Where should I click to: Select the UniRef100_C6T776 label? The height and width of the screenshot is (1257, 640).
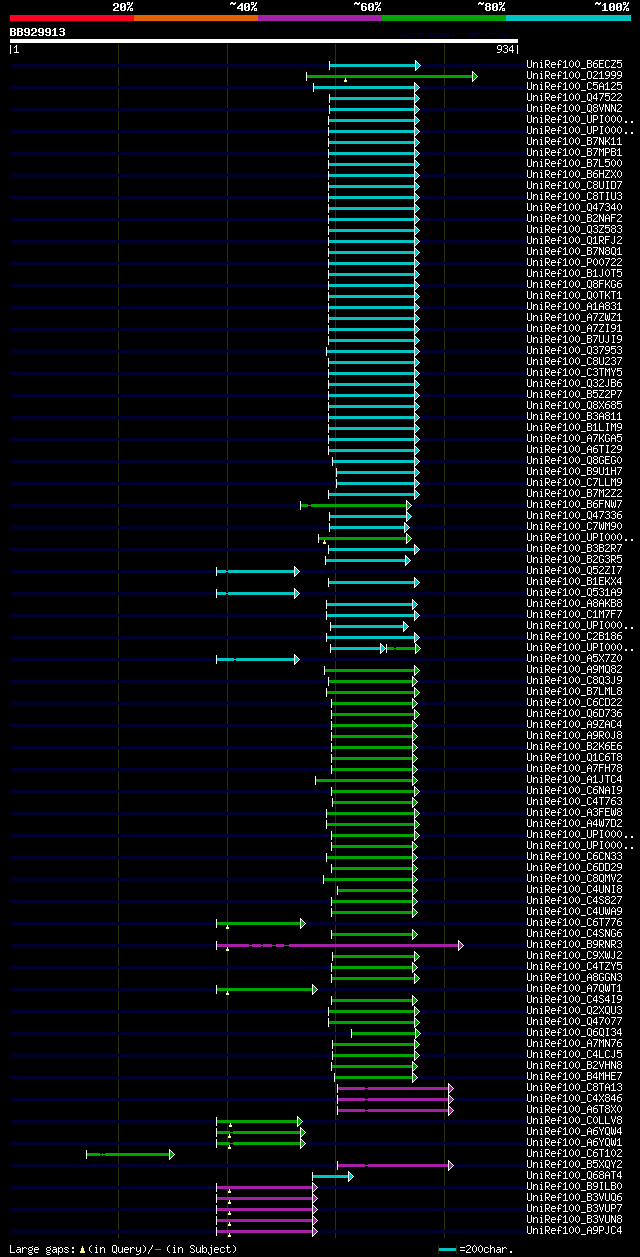(576, 923)
